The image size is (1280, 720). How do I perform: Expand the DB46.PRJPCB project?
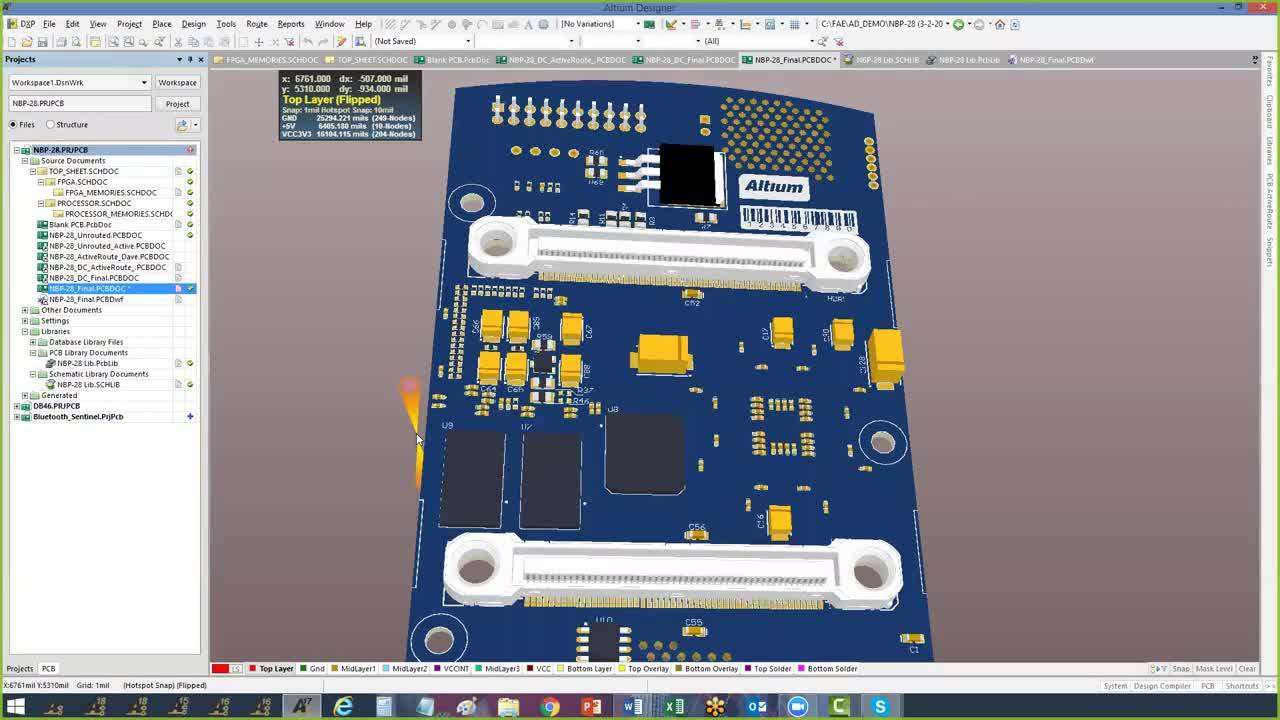pos(17,406)
